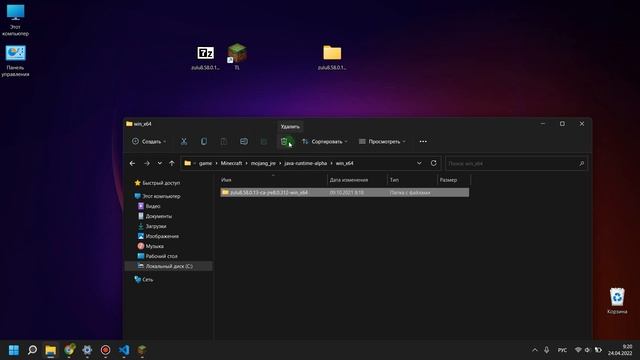Open the Просмотреть (View) dropdown
Screen dimensions: 640x360
382,142
